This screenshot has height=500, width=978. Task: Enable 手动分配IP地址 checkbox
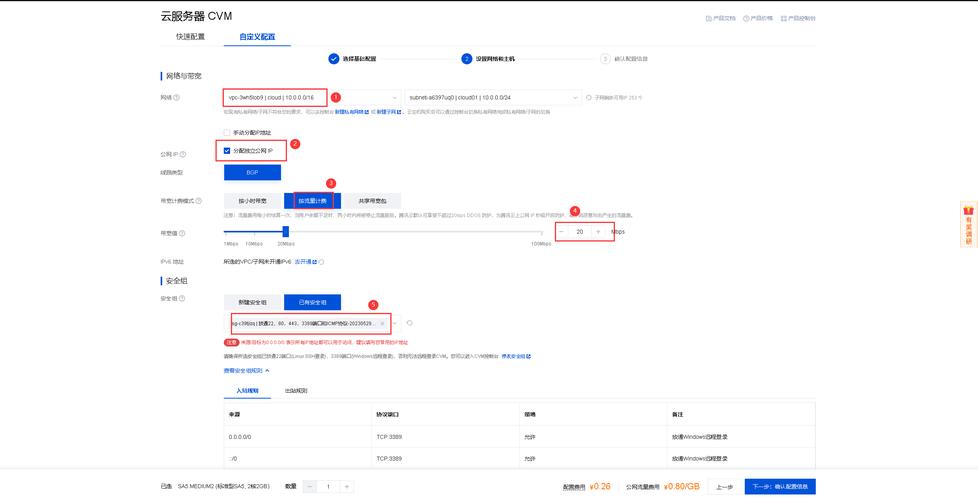[x=227, y=132]
